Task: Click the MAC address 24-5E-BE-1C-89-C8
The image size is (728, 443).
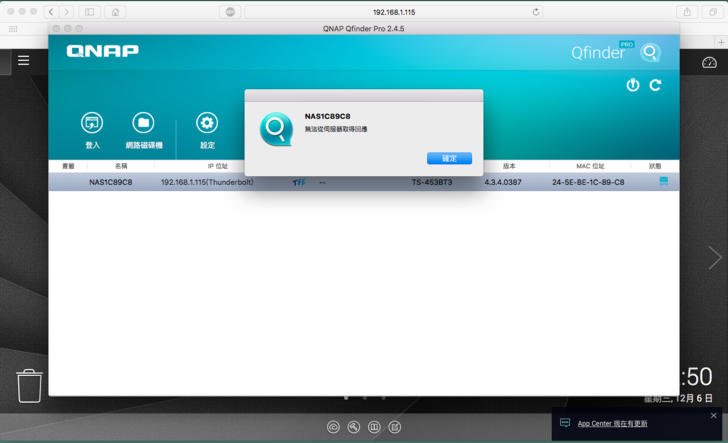Action: coord(588,182)
